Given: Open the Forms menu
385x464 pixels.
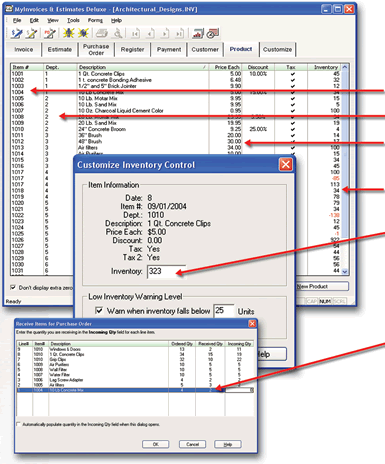Looking at the screenshot, I should click(95, 21).
